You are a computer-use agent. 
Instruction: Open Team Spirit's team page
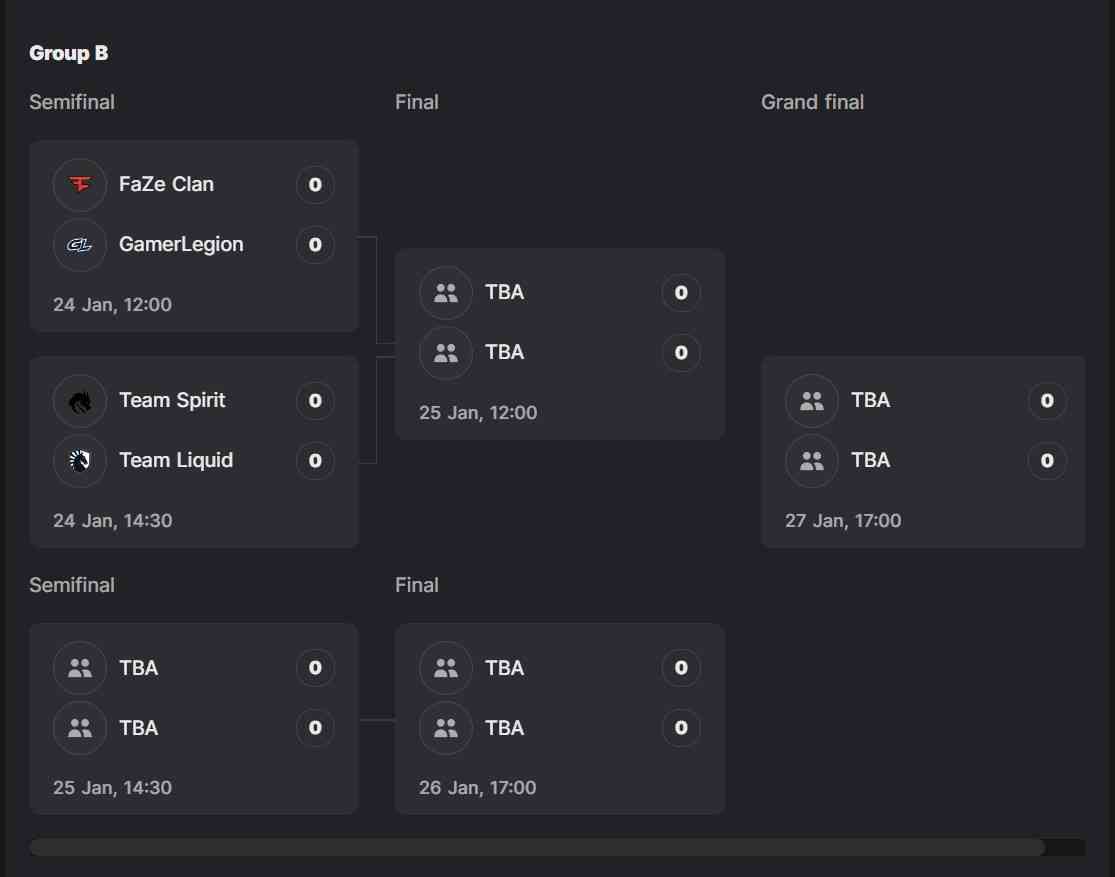[x=172, y=400]
